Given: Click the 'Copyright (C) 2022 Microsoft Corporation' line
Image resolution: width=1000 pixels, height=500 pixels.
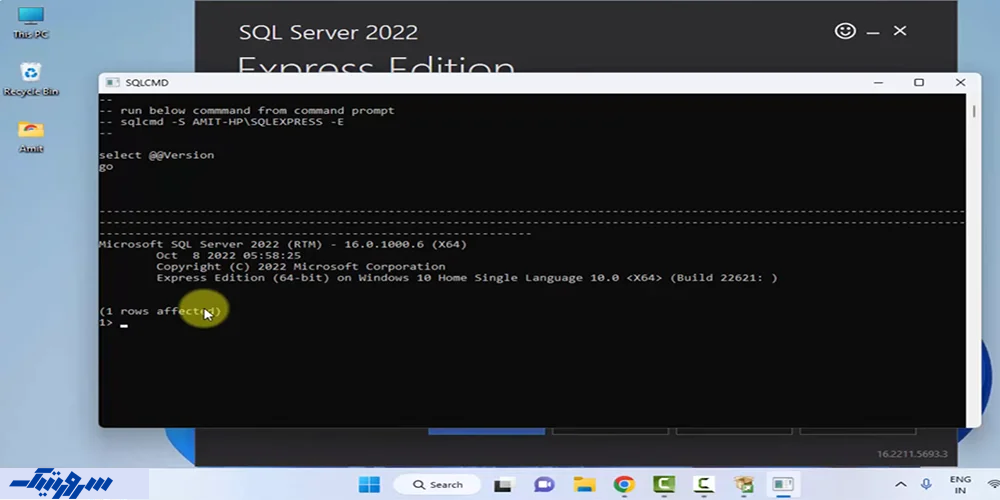Looking at the screenshot, I should coord(301,267).
